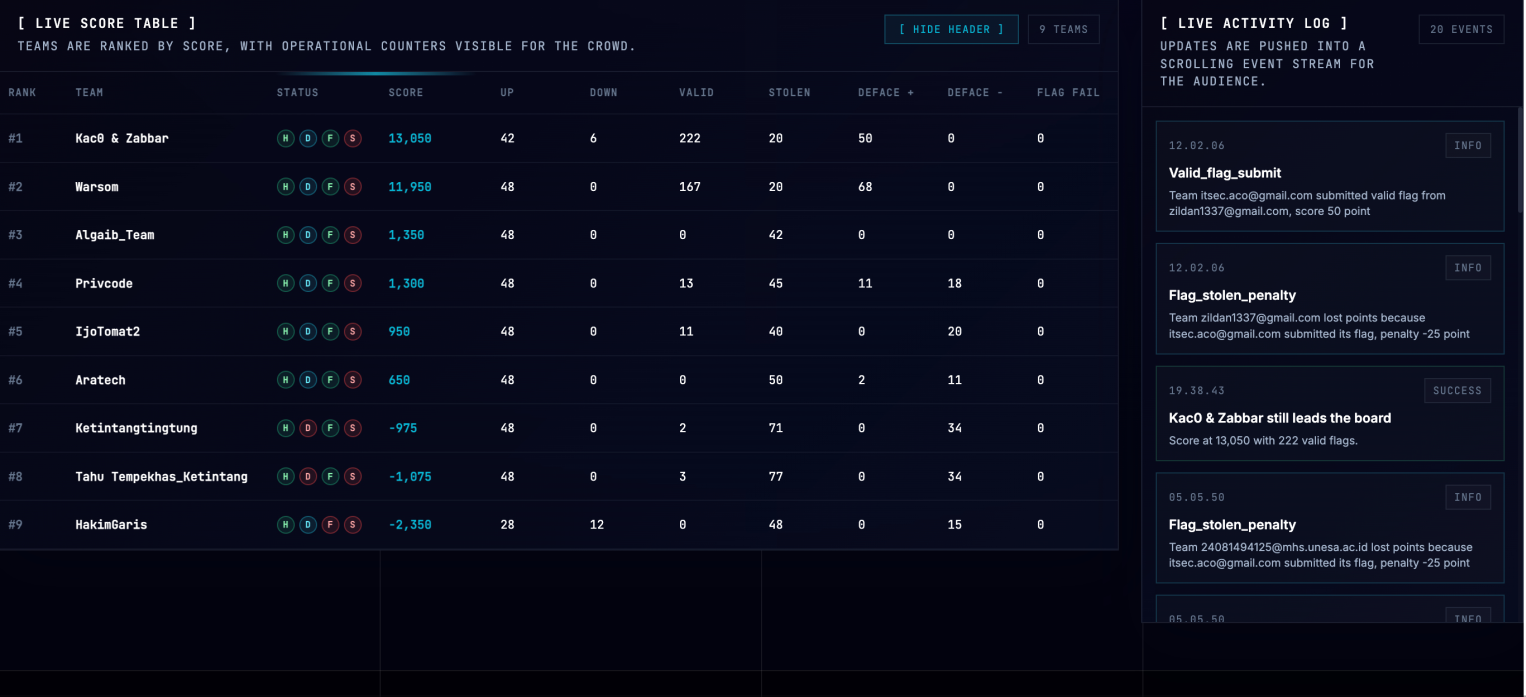Select team name Aratech
The height and width of the screenshot is (697, 1526).
(x=100, y=380)
